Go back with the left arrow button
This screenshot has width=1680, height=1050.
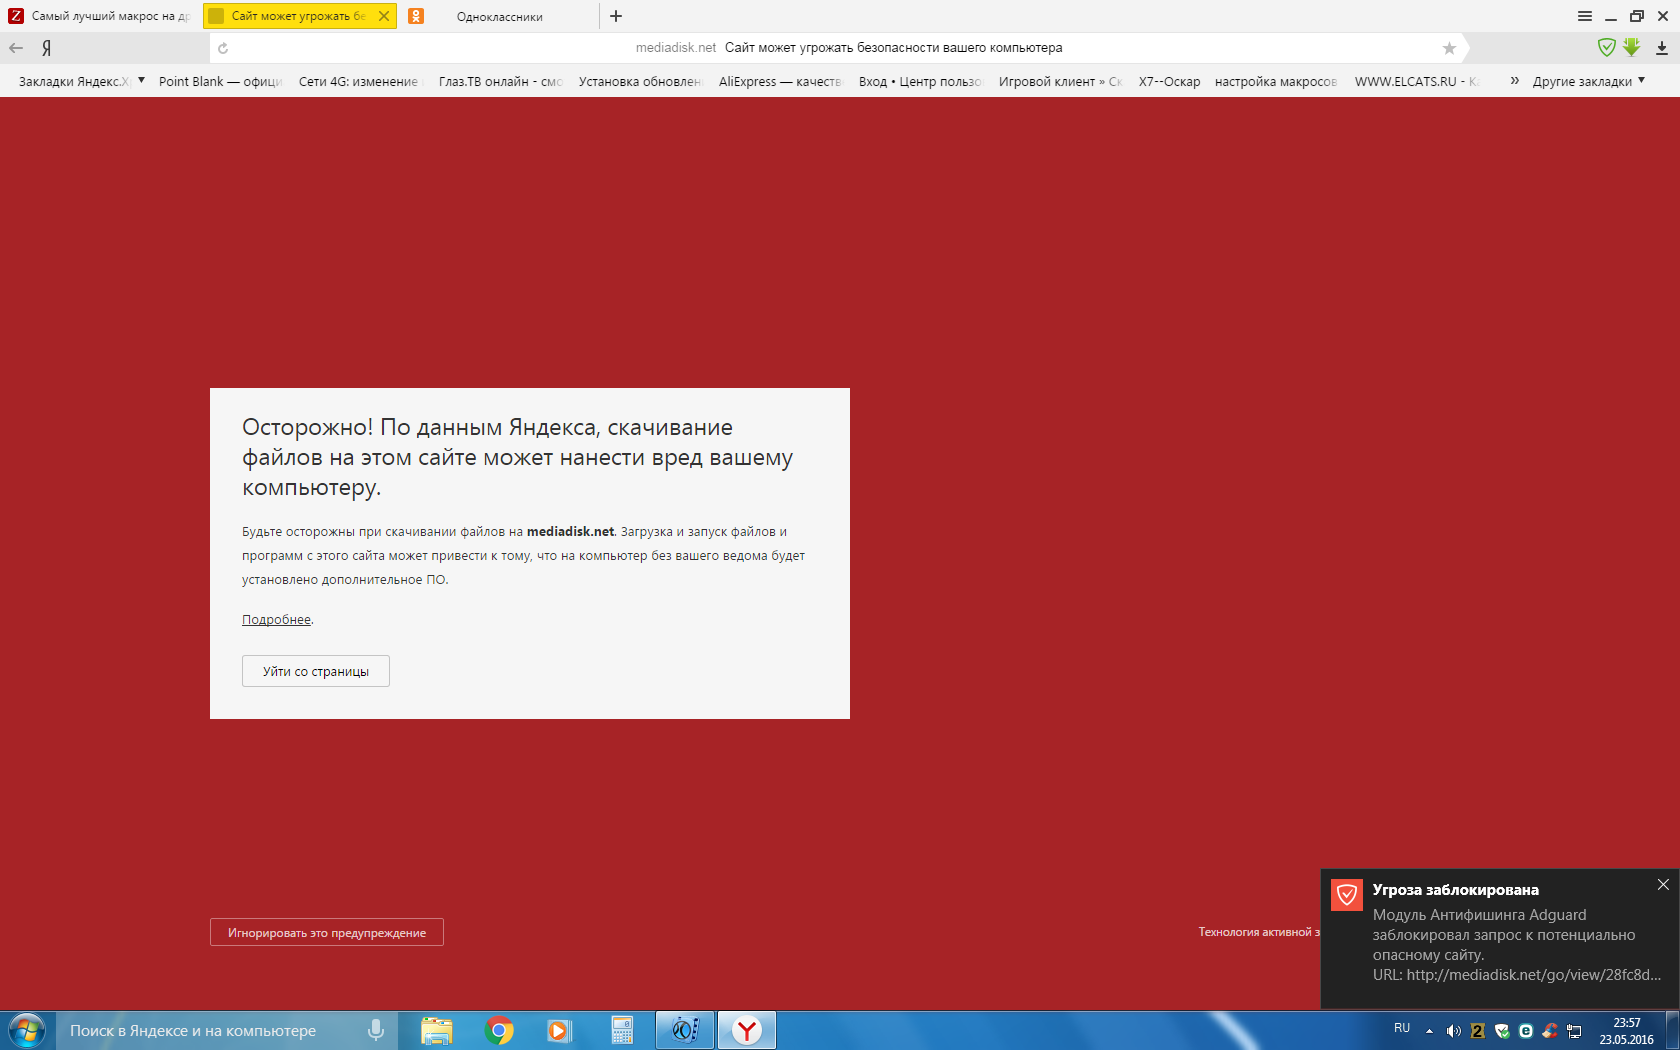coord(16,48)
